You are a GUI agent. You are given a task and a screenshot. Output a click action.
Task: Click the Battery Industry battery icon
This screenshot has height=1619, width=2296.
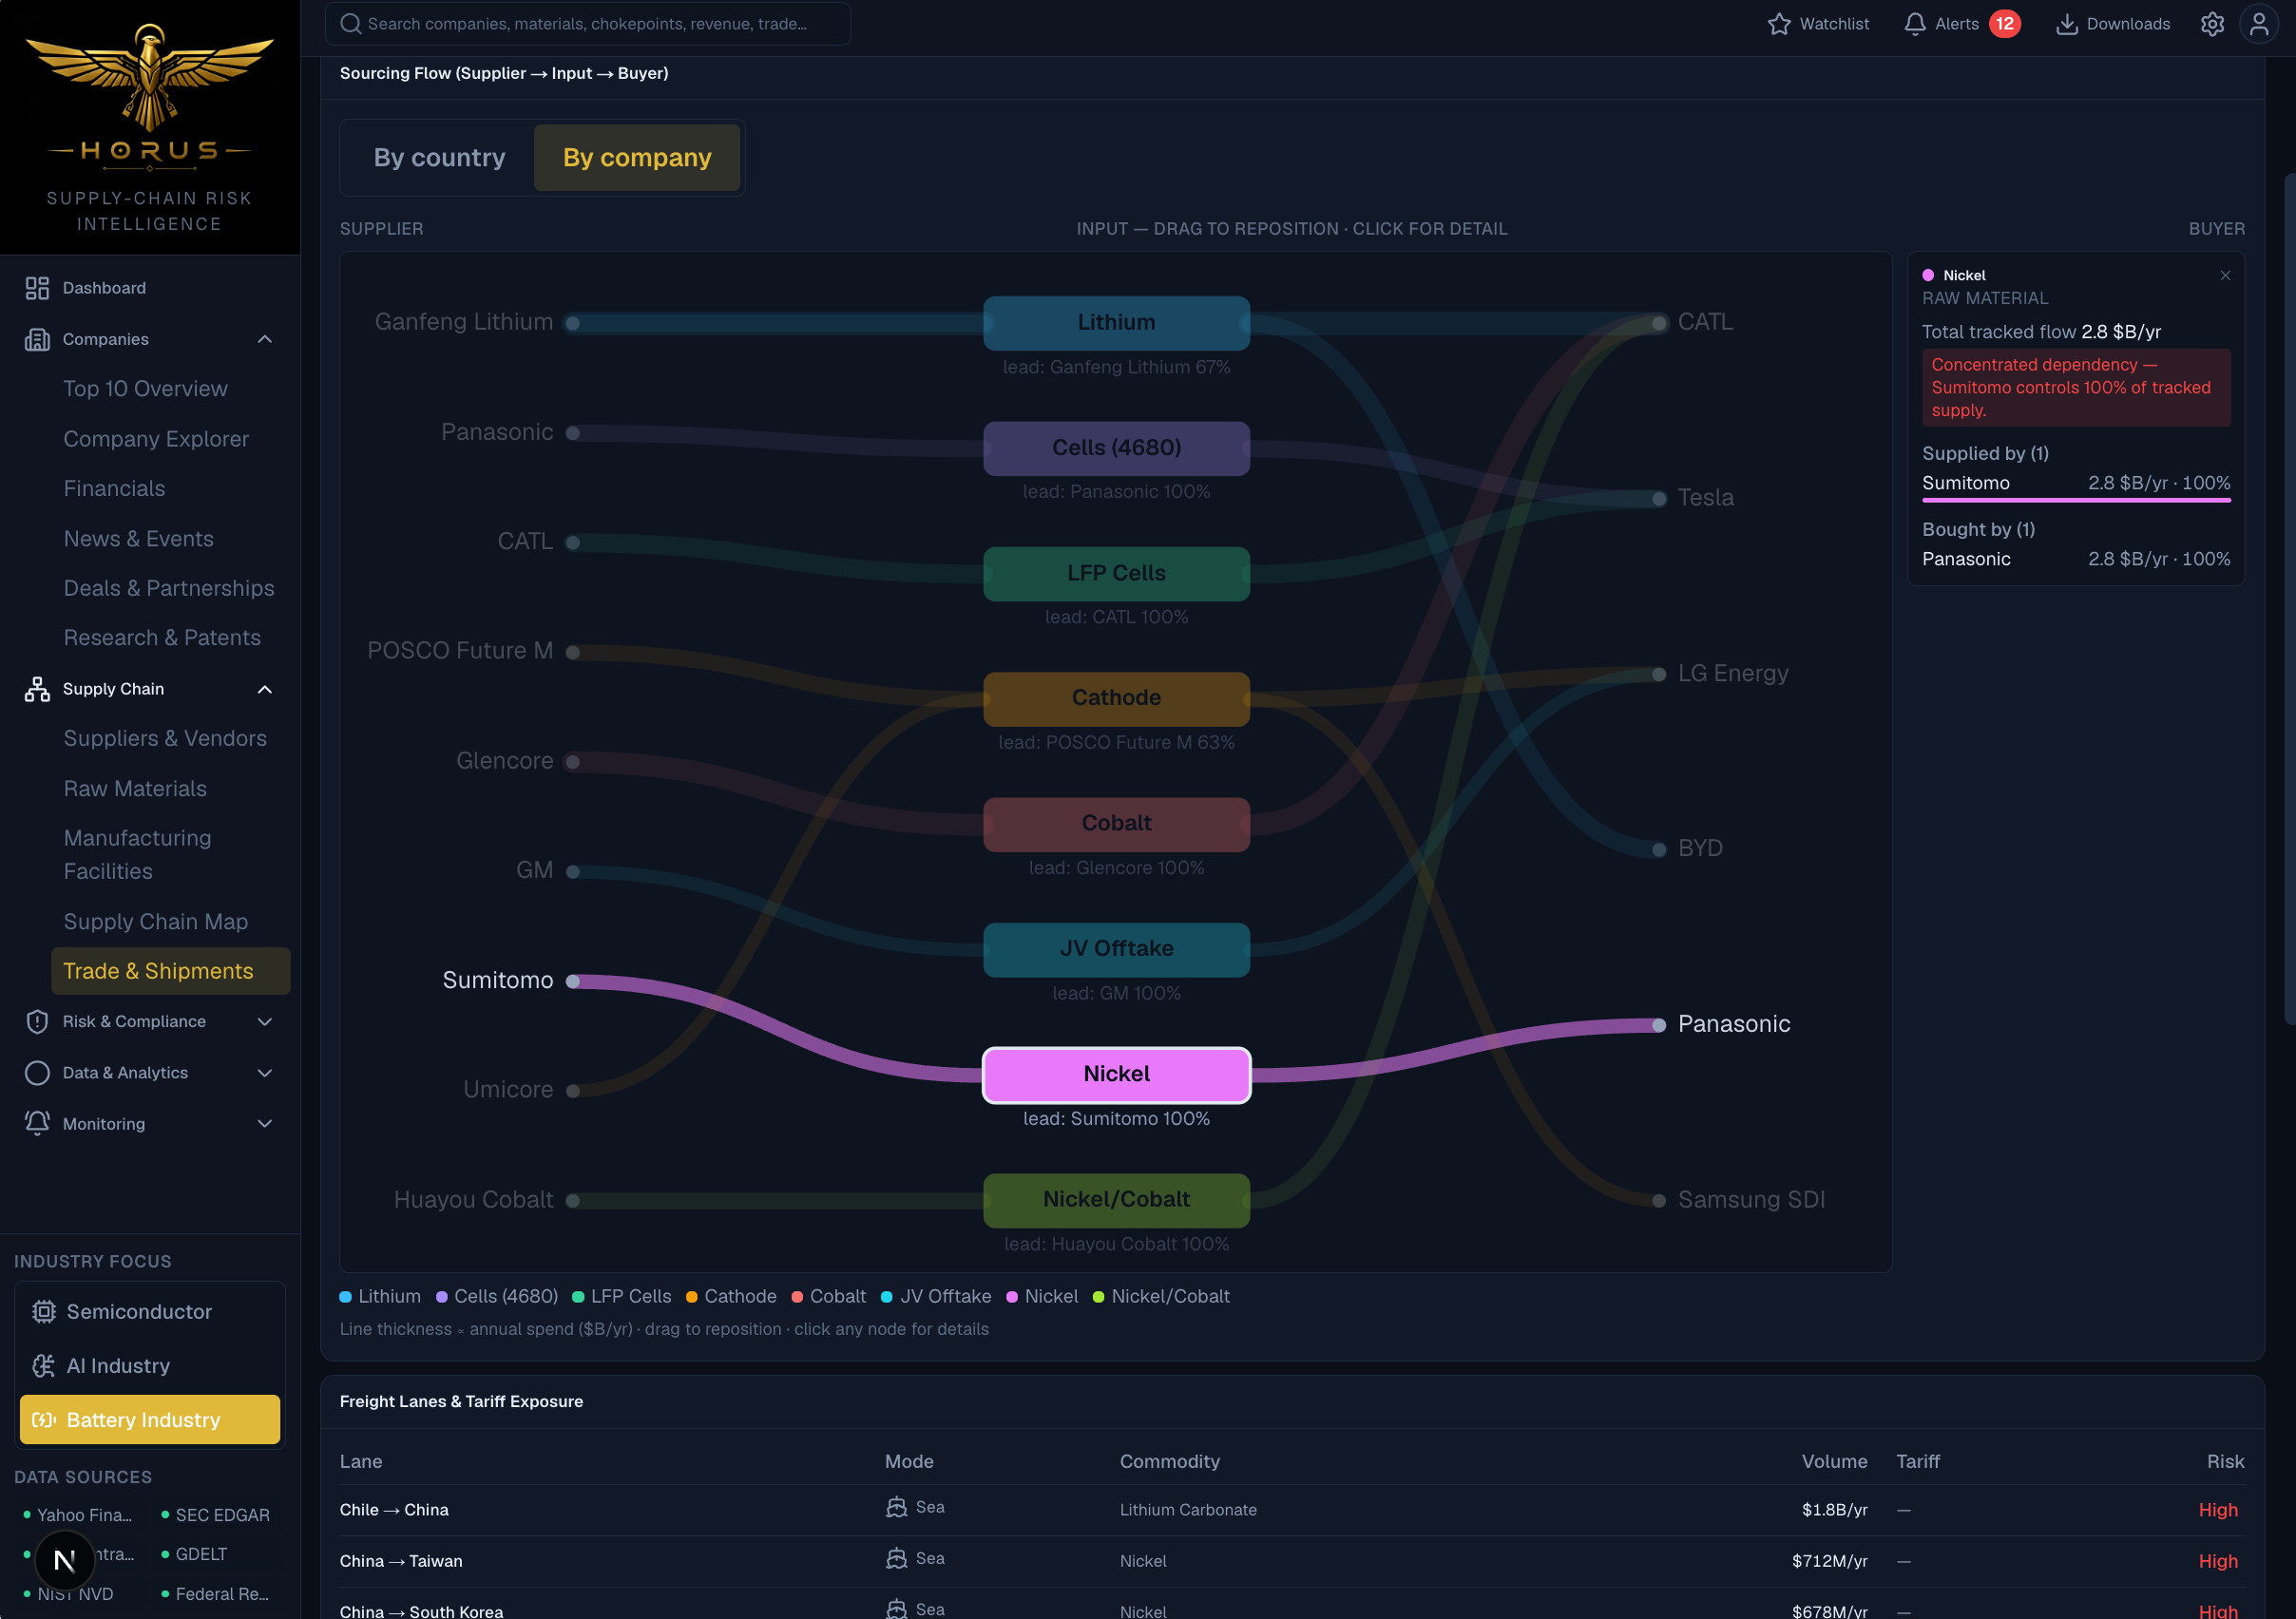pos(44,1420)
